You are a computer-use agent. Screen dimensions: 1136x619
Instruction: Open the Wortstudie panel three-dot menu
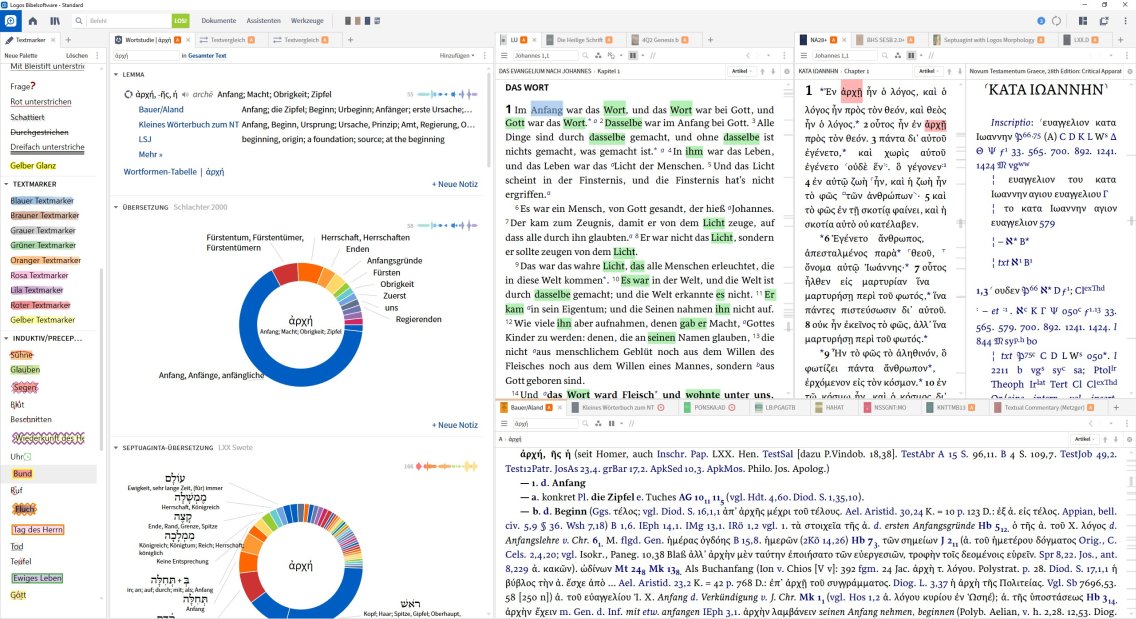tap(483, 56)
